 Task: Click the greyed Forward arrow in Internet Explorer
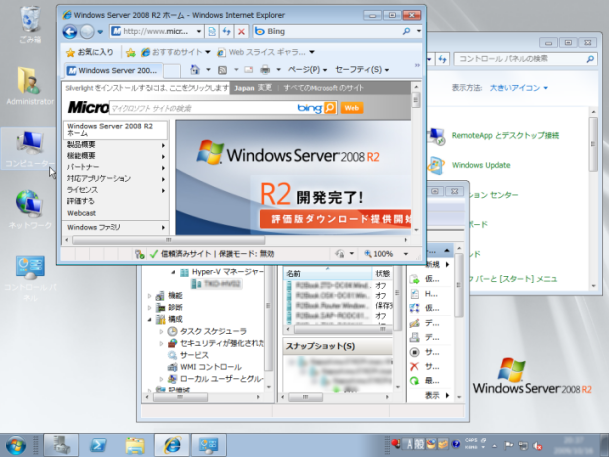pyautogui.click(x=87, y=31)
